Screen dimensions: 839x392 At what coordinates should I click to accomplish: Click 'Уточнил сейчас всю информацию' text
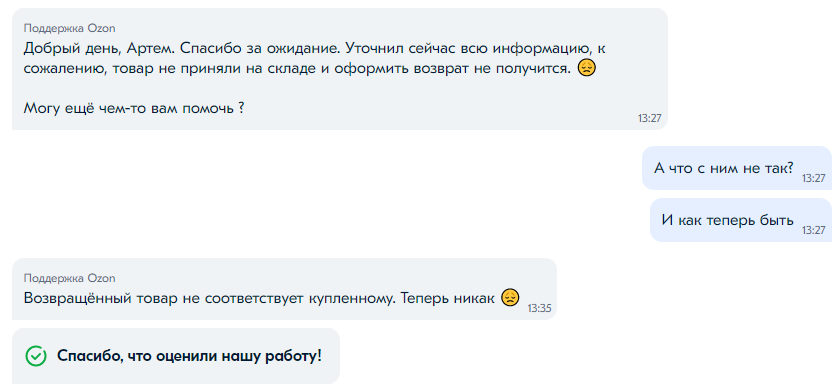click(x=468, y=49)
